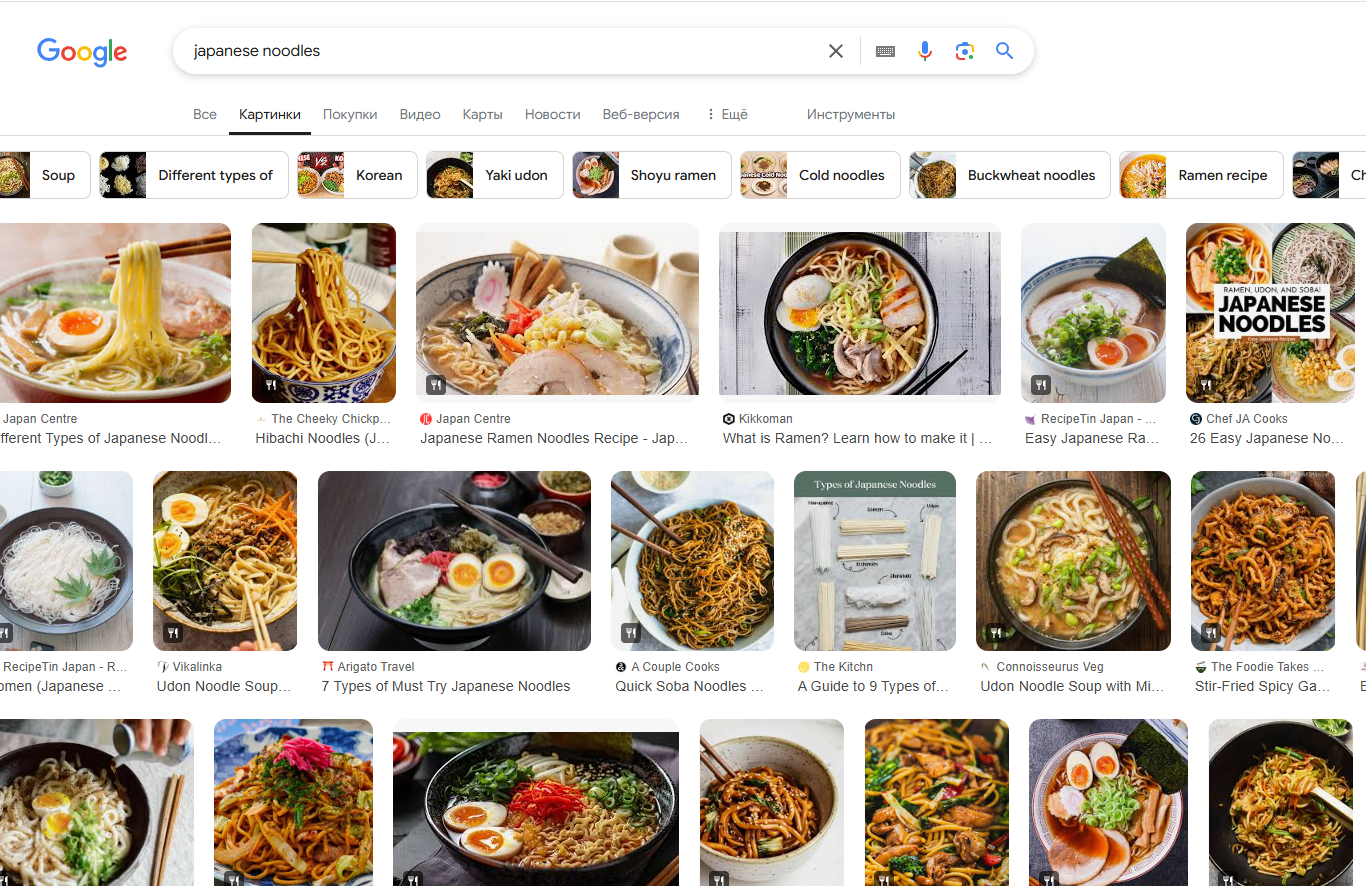Click Kikkoman source favicon under ramen image
This screenshot has height=886, width=1366.
tap(729, 419)
